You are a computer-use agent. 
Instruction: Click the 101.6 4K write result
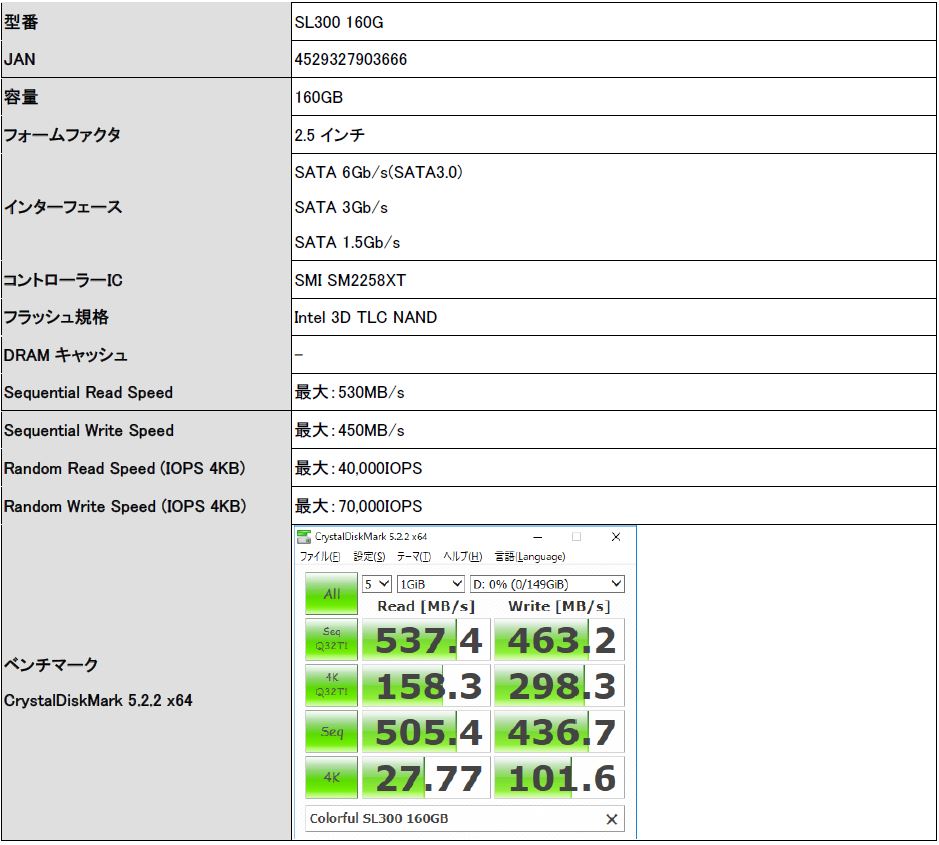559,778
